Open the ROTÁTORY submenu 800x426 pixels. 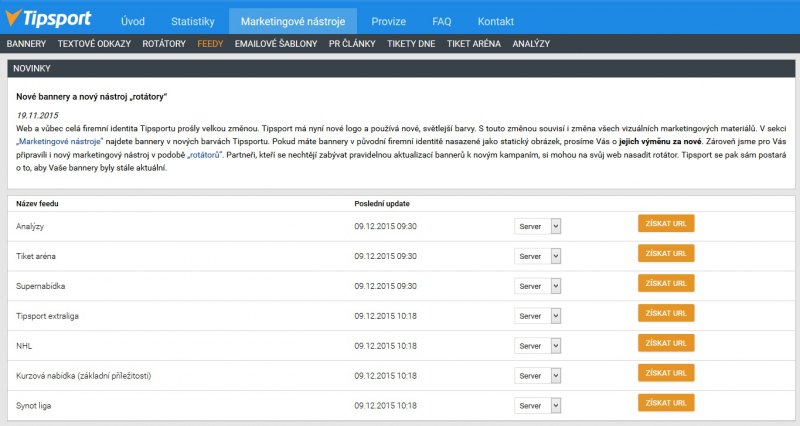164,44
